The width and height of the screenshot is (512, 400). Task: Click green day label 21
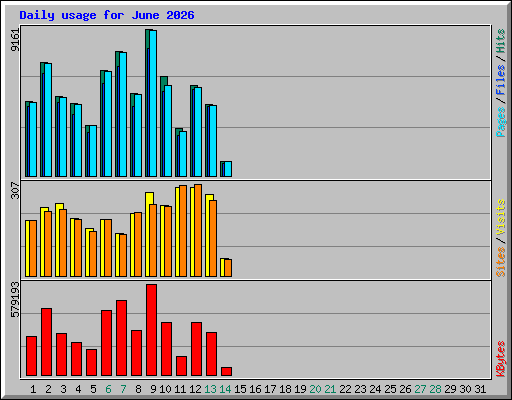coord(330,389)
